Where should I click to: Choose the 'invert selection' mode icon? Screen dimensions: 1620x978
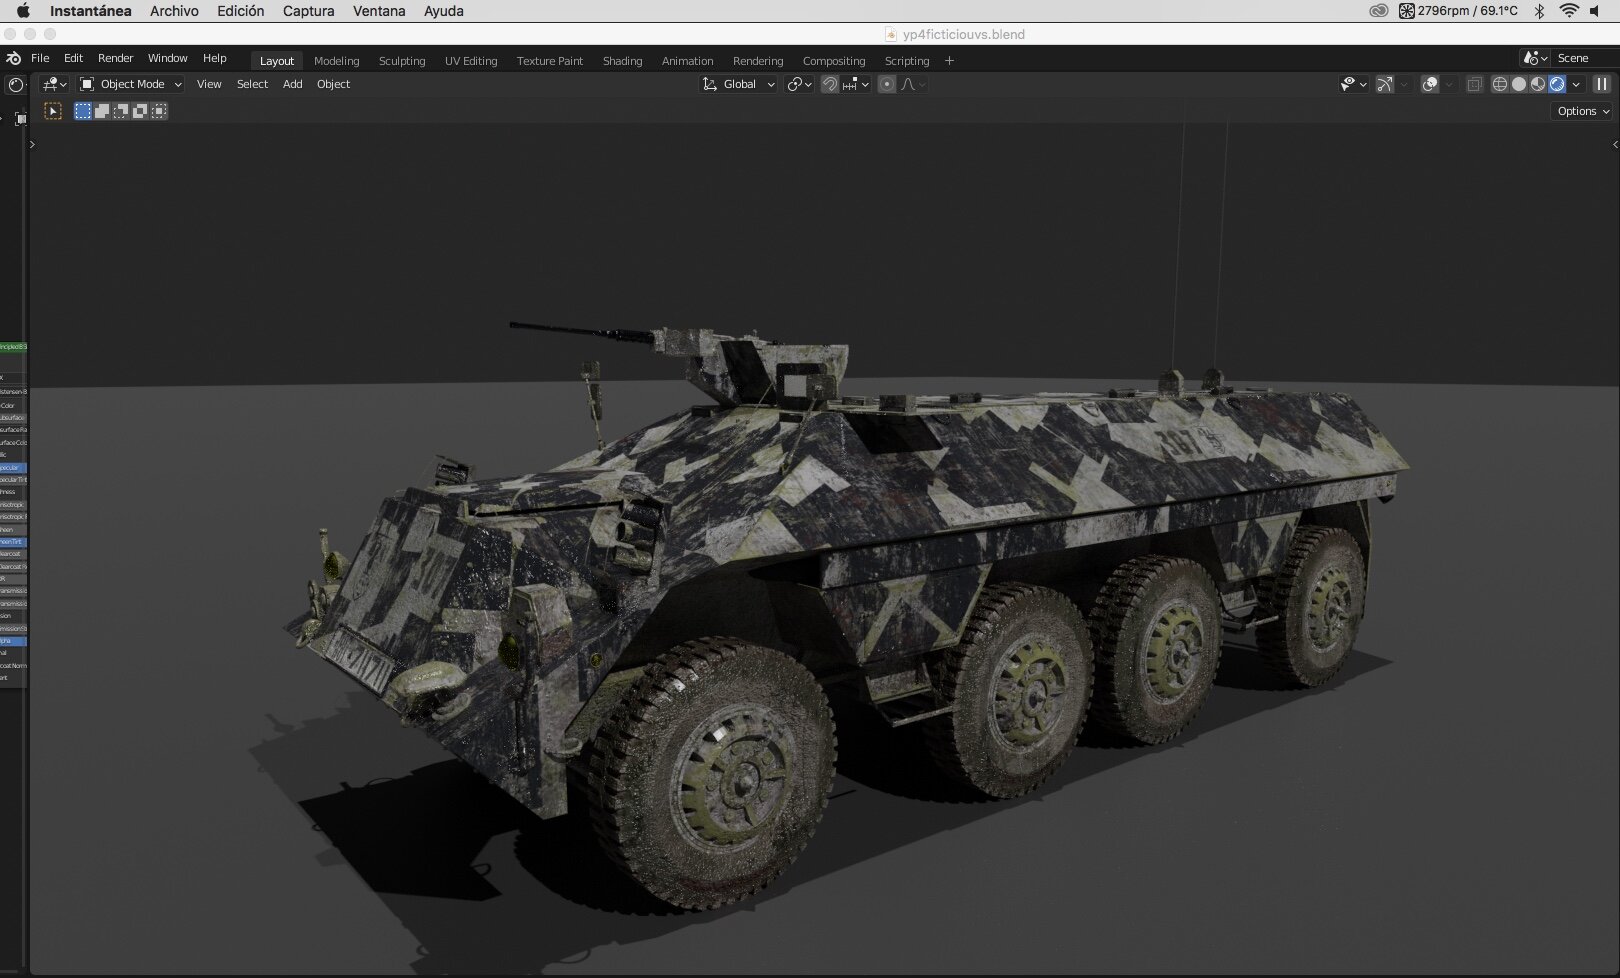140,111
